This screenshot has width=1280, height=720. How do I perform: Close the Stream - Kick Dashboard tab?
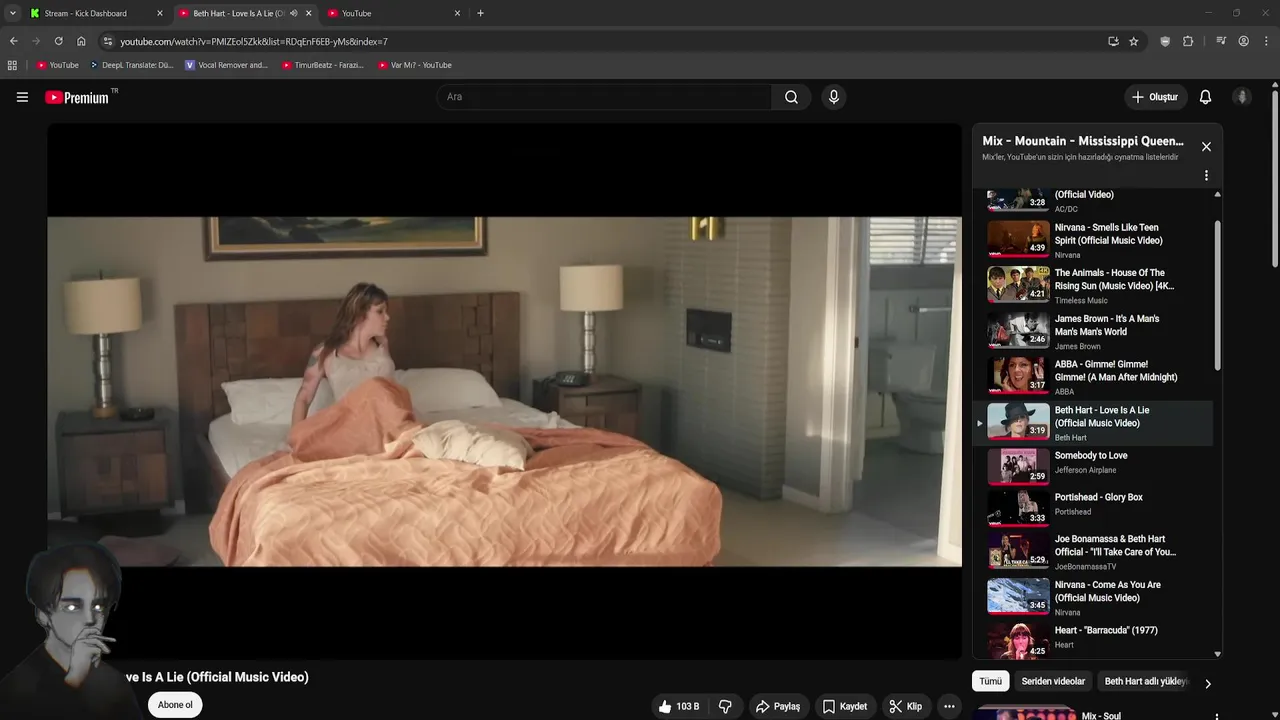point(159,13)
